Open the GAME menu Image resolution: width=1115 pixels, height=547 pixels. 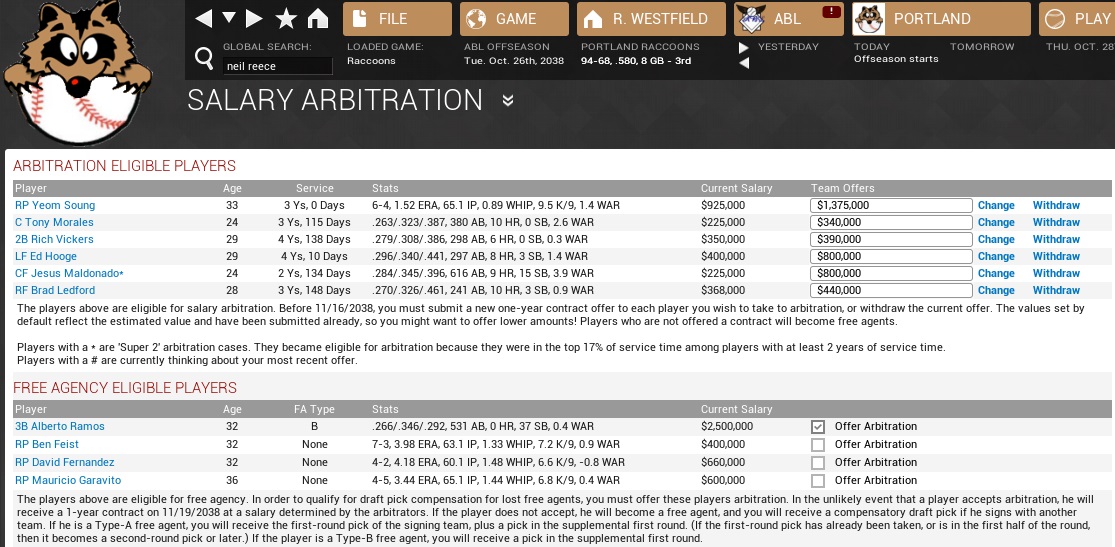[x=514, y=19]
